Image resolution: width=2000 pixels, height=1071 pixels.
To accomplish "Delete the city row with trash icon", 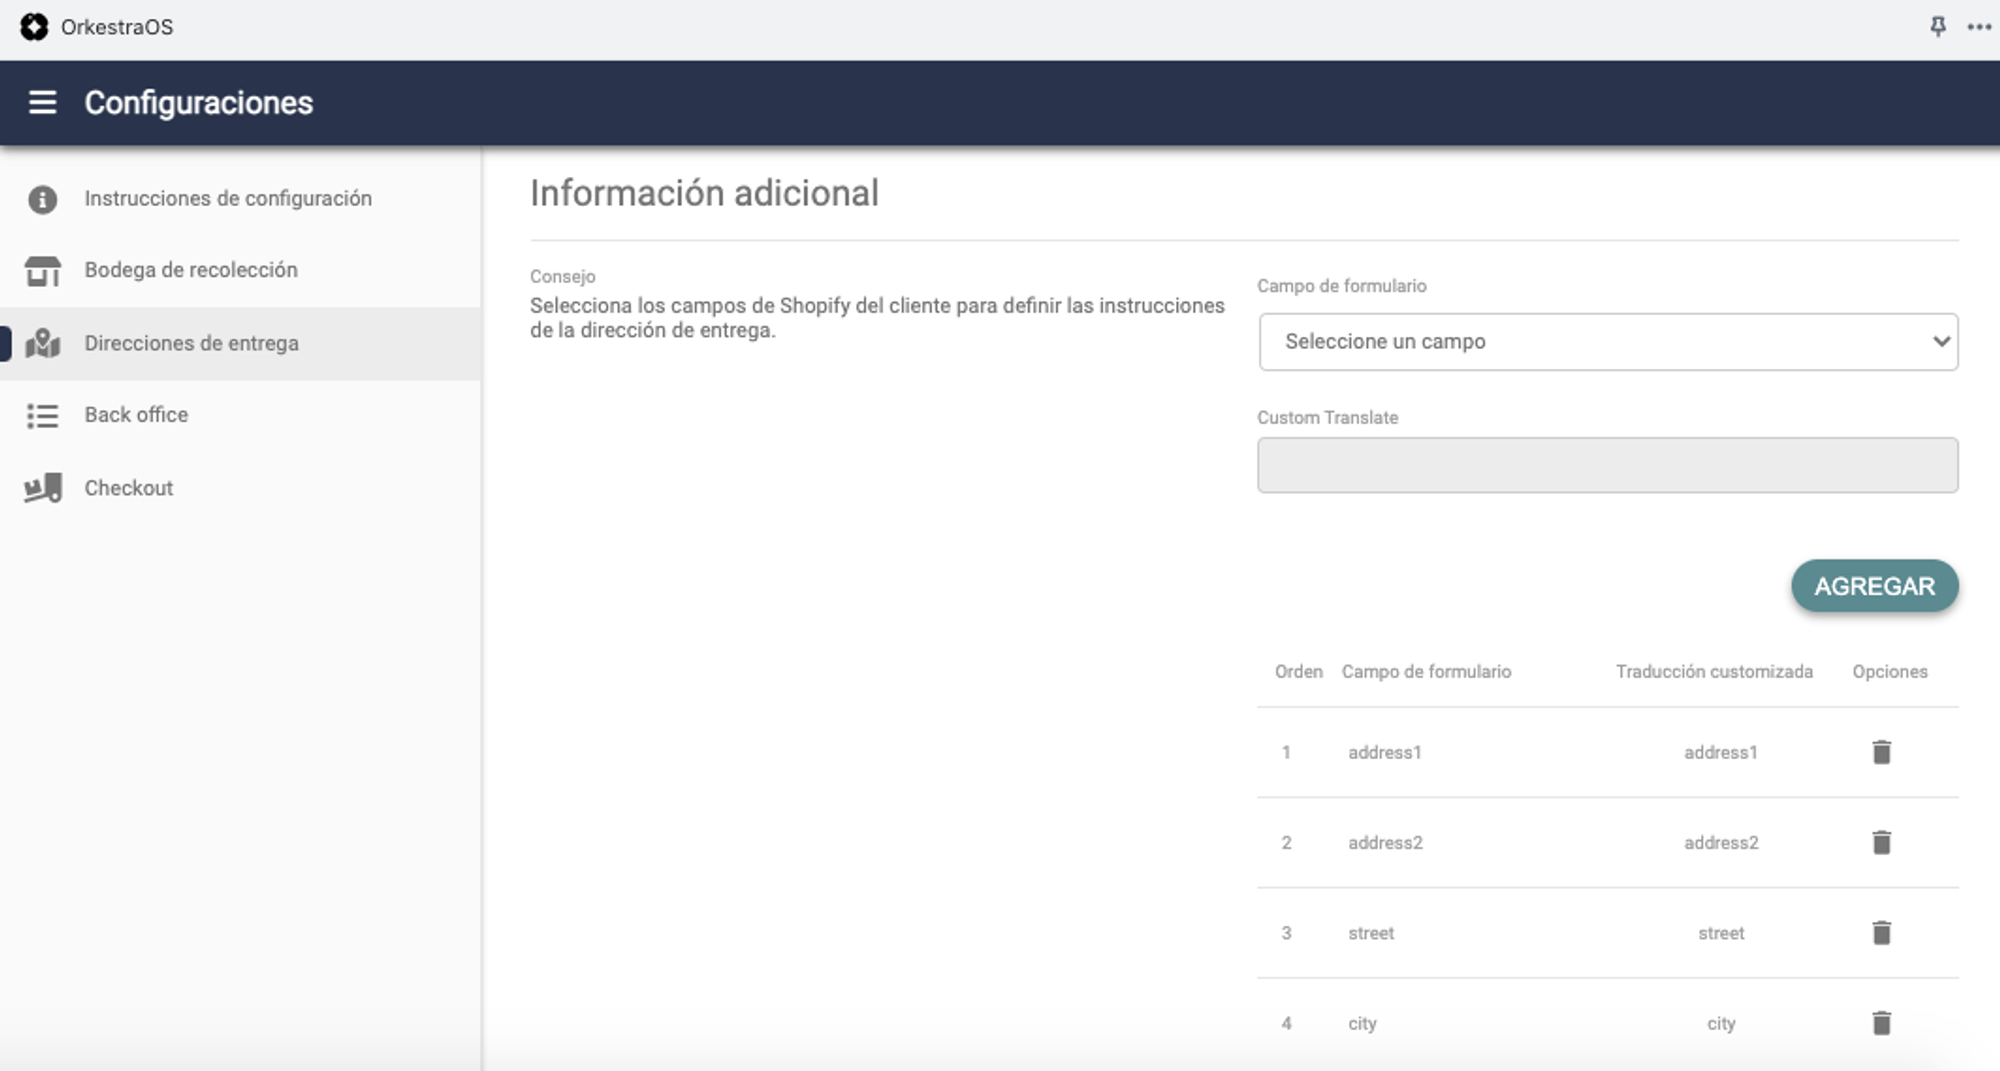I will click(x=1881, y=1023).
